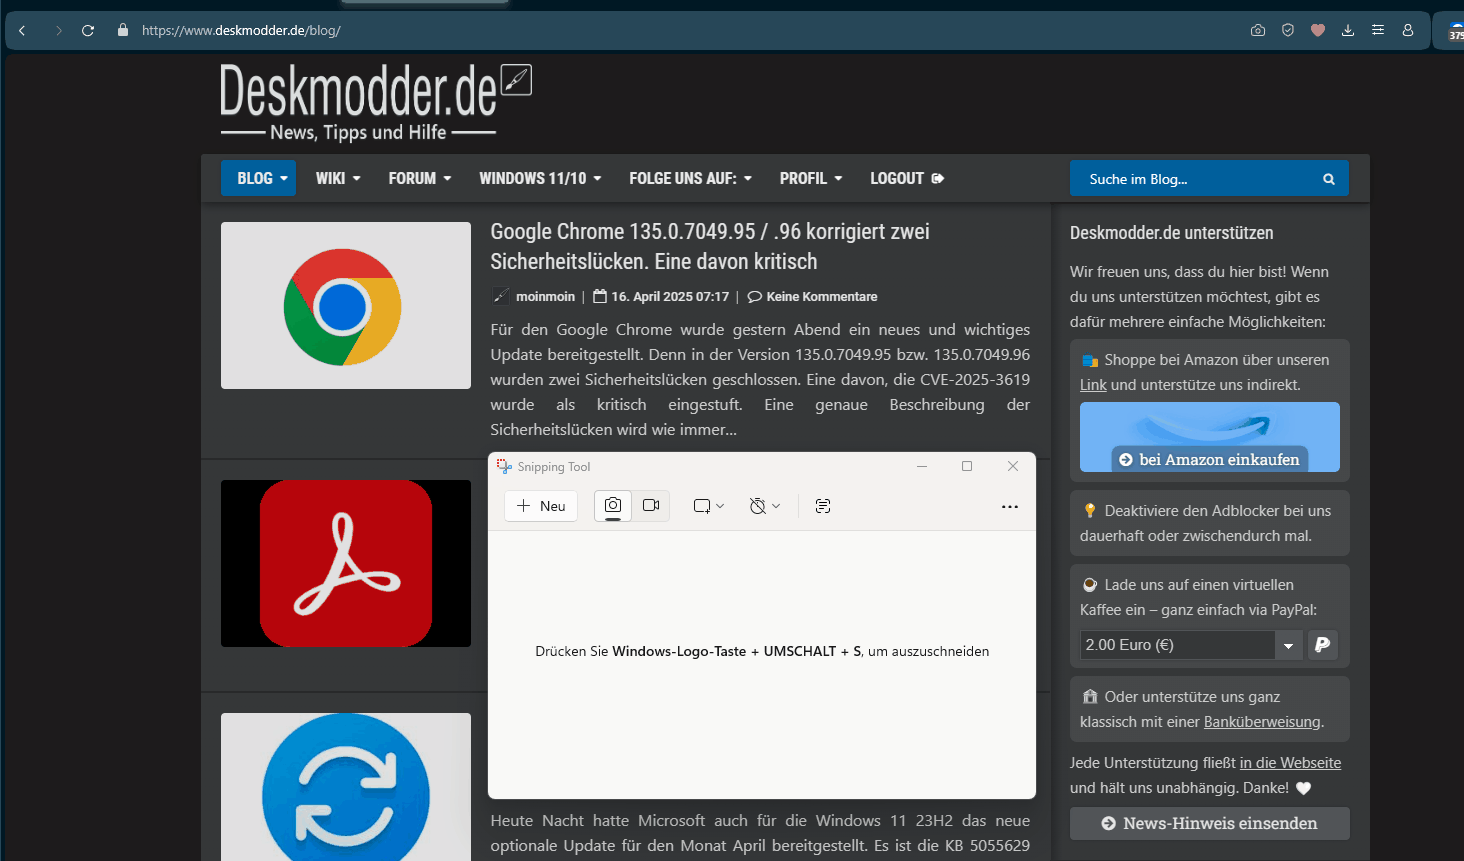Open the delay timer dropdown in Snipping Tool
The image size is (1464, 861).
click(x=765, y=506)
